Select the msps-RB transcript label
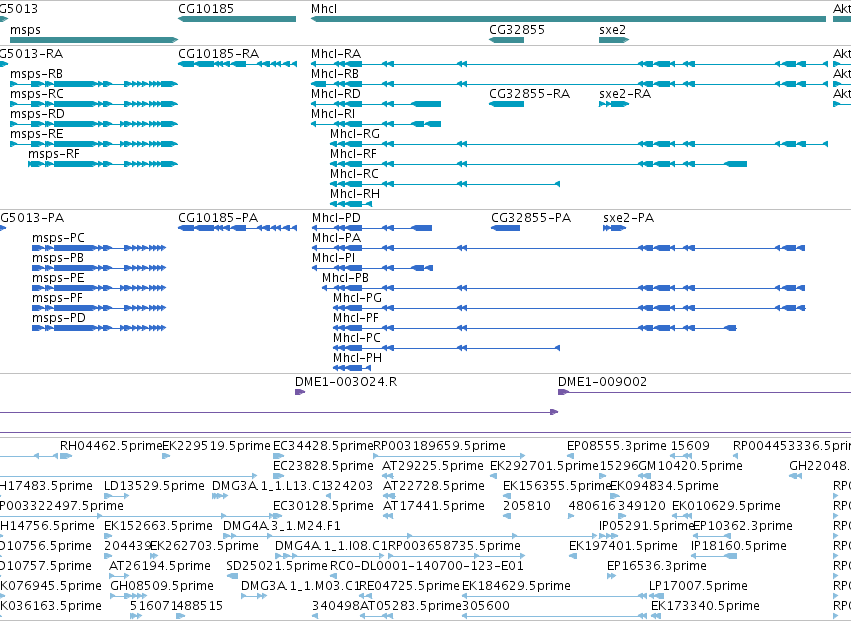The height and width of the screenshot is (621, 851). pyautogui.click(x=36, y=73)
